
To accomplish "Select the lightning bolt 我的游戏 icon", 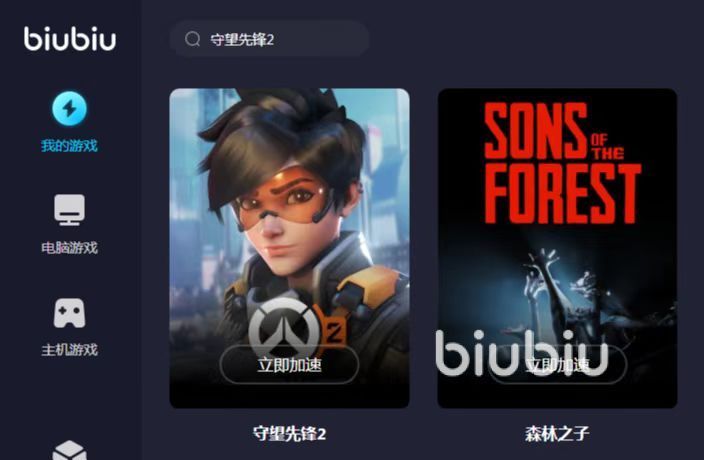I will coord(69,109).
